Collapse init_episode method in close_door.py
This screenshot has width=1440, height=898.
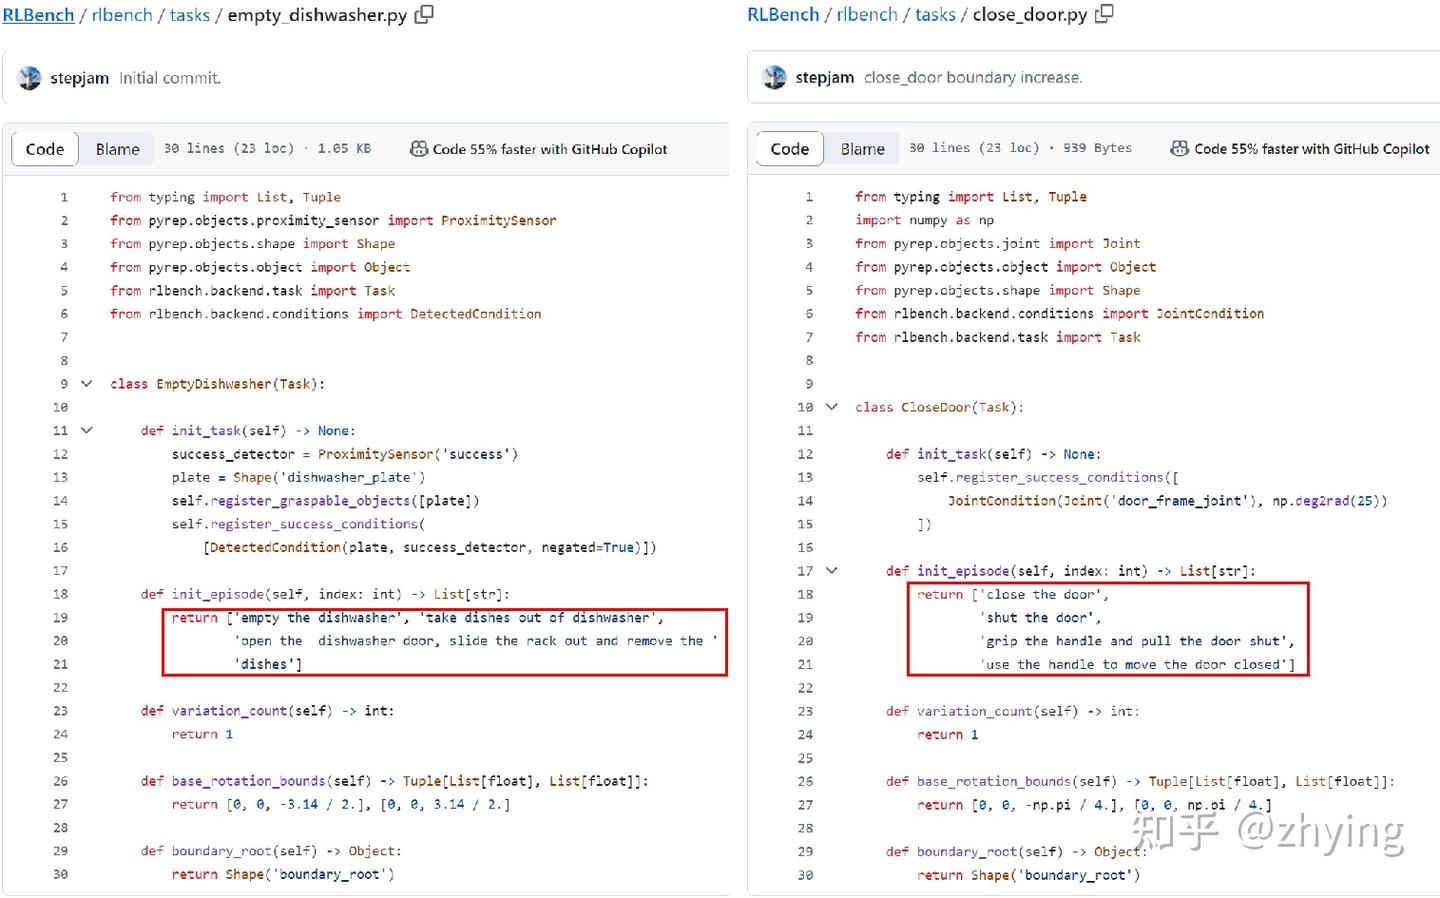coord(832,570)
